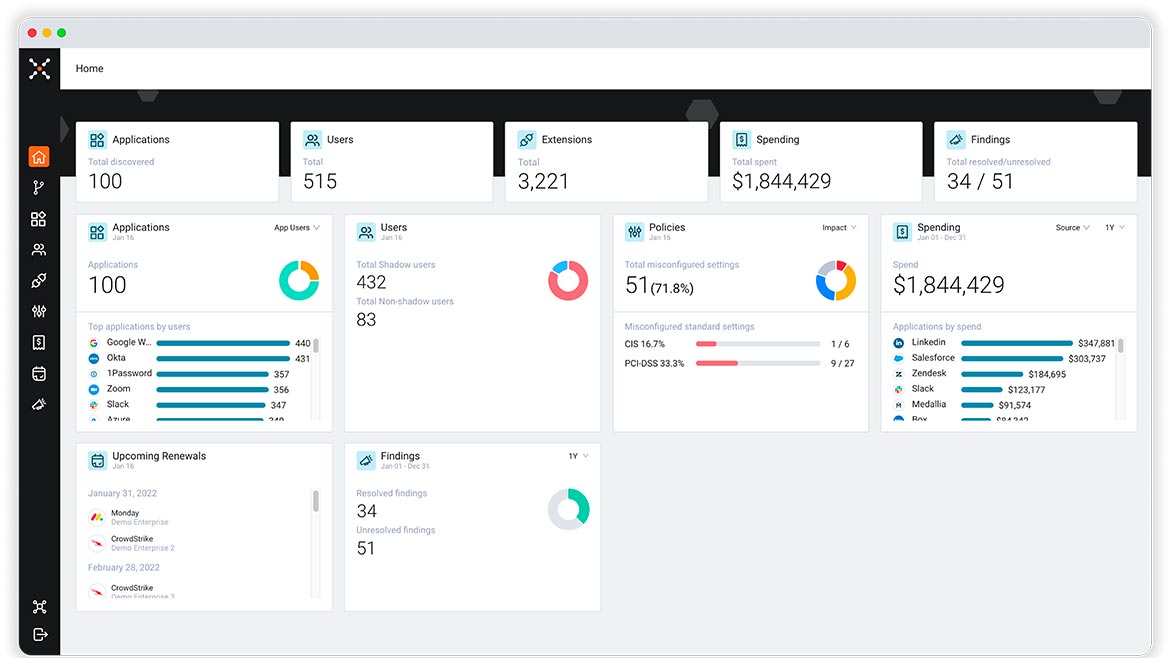This screenshot has height=658, width=1170.
Task: Expand the App Users dropdown
Action: (297, 228)
